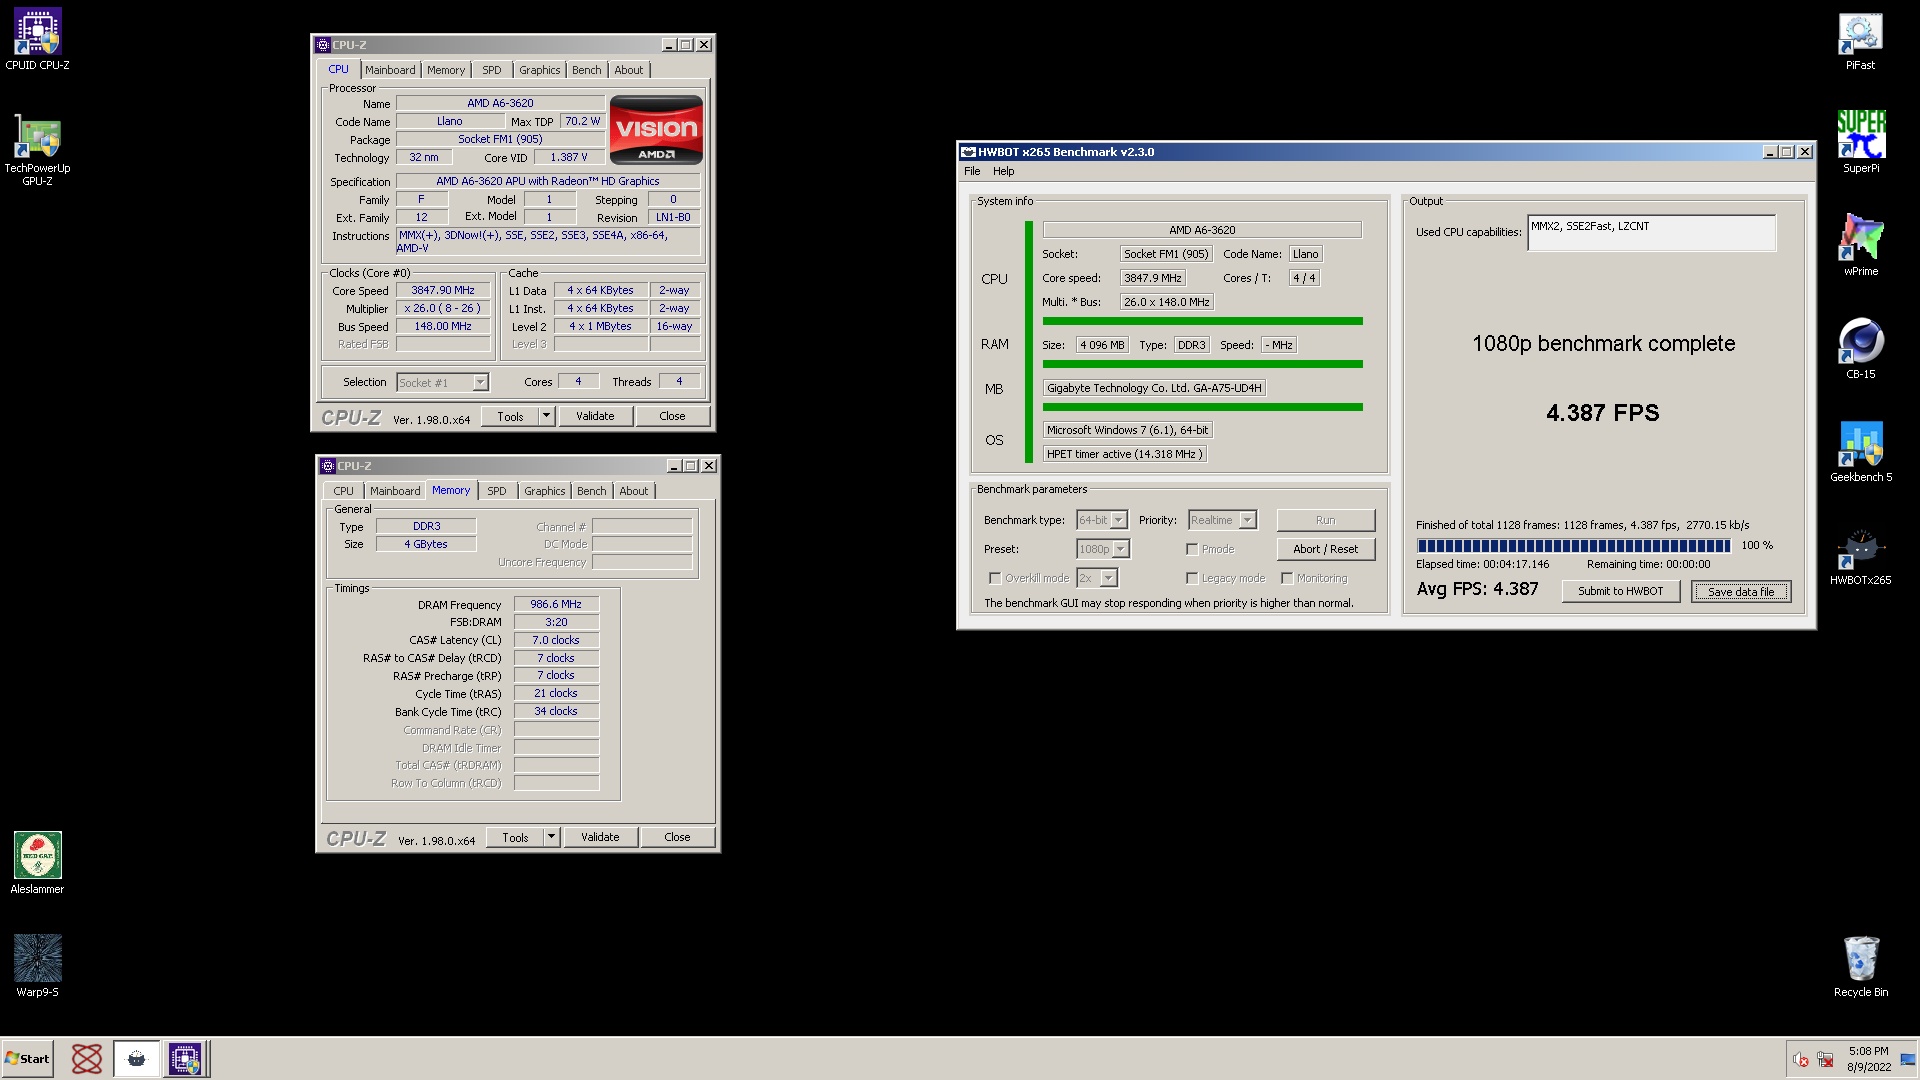1920x1080 pixels.
Task: Switch to About tab in upper CPU-Z window
Action: click(x=629, y=70)
